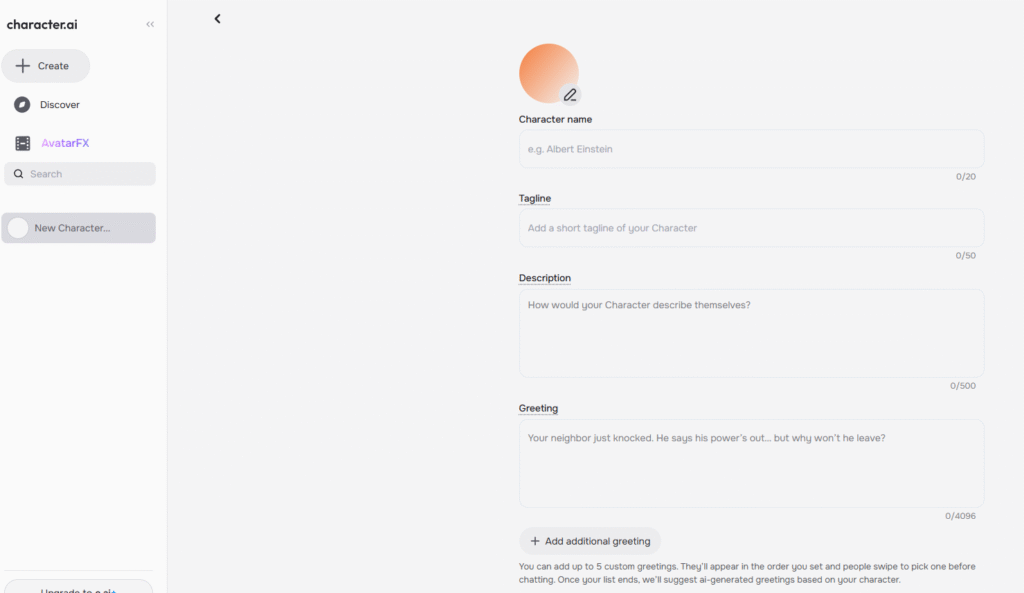Click the Discover compass icon
This screenshot has width=1024, height=593.
[22, 104]
